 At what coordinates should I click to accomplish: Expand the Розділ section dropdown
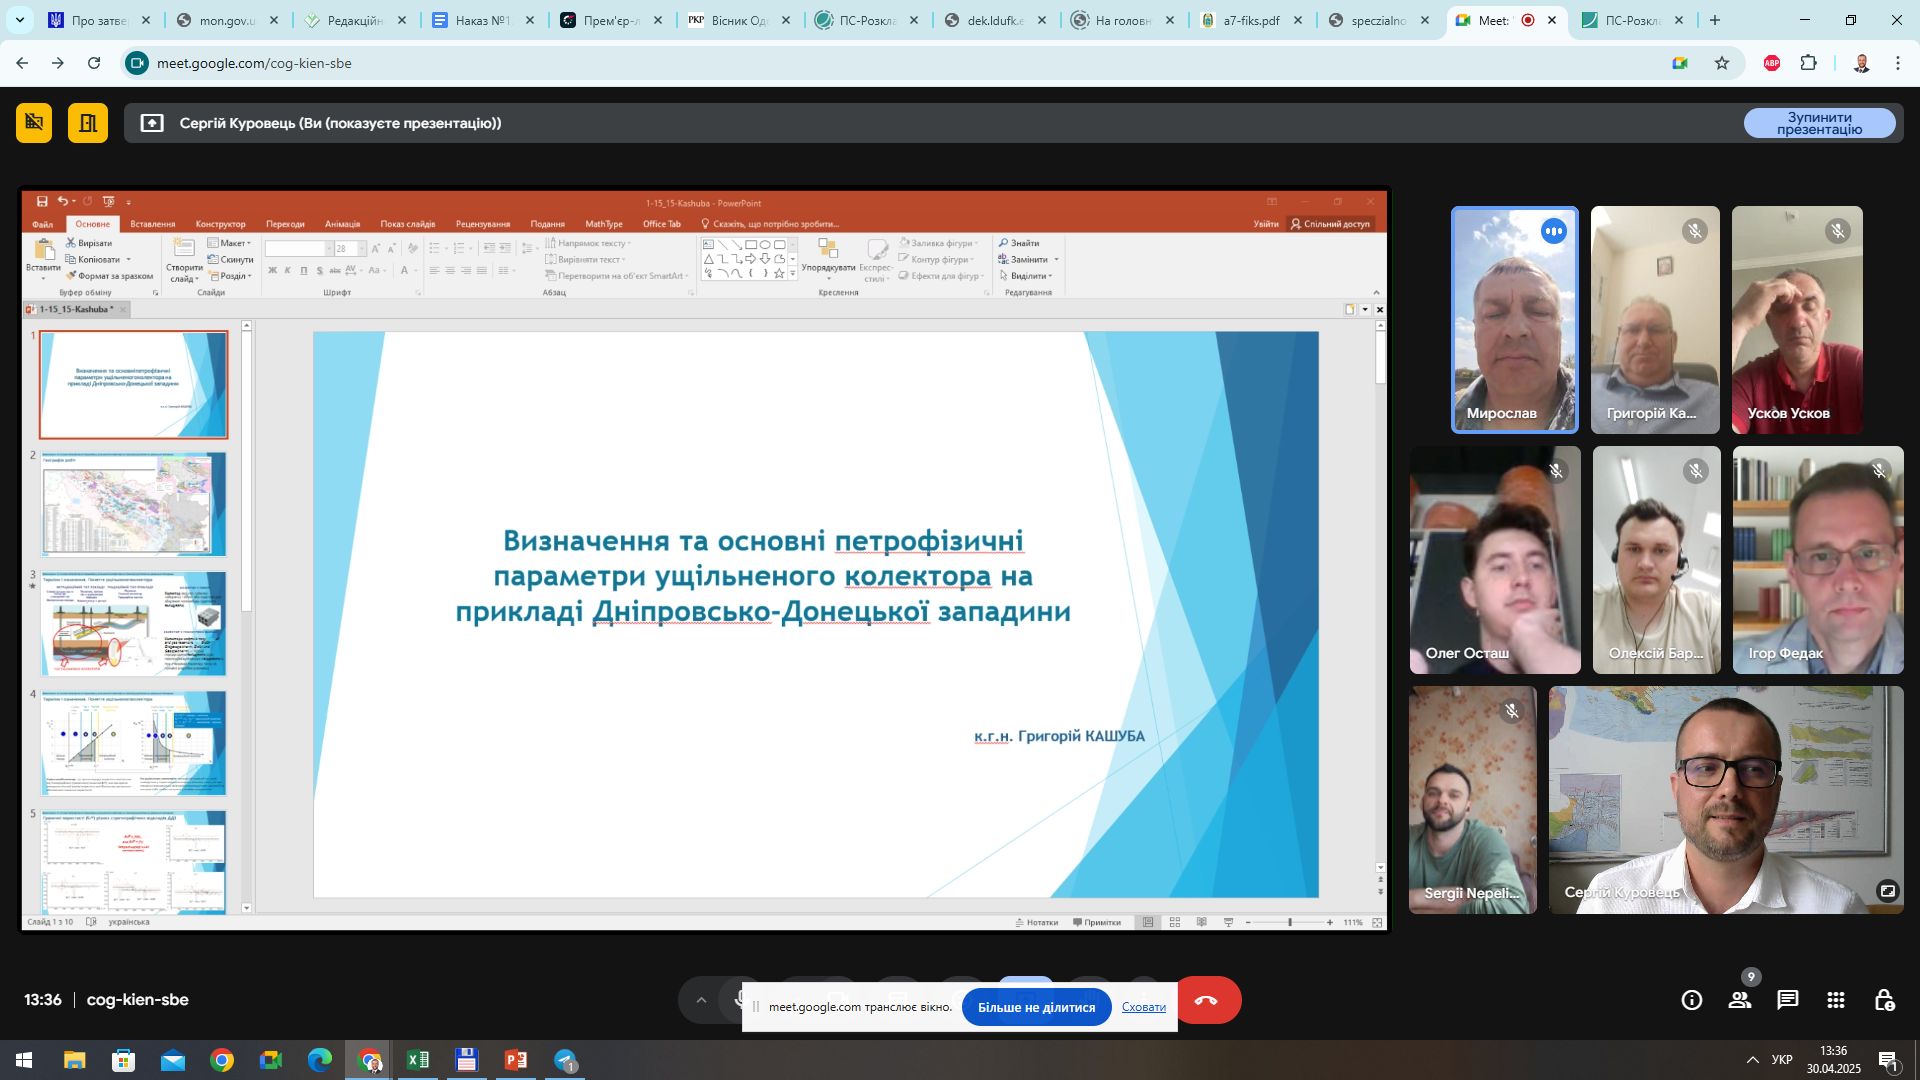click(230, 276)
